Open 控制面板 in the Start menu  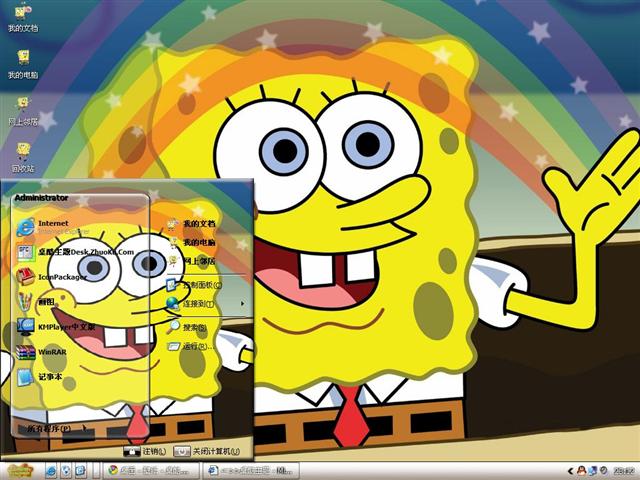pos(200,285)
